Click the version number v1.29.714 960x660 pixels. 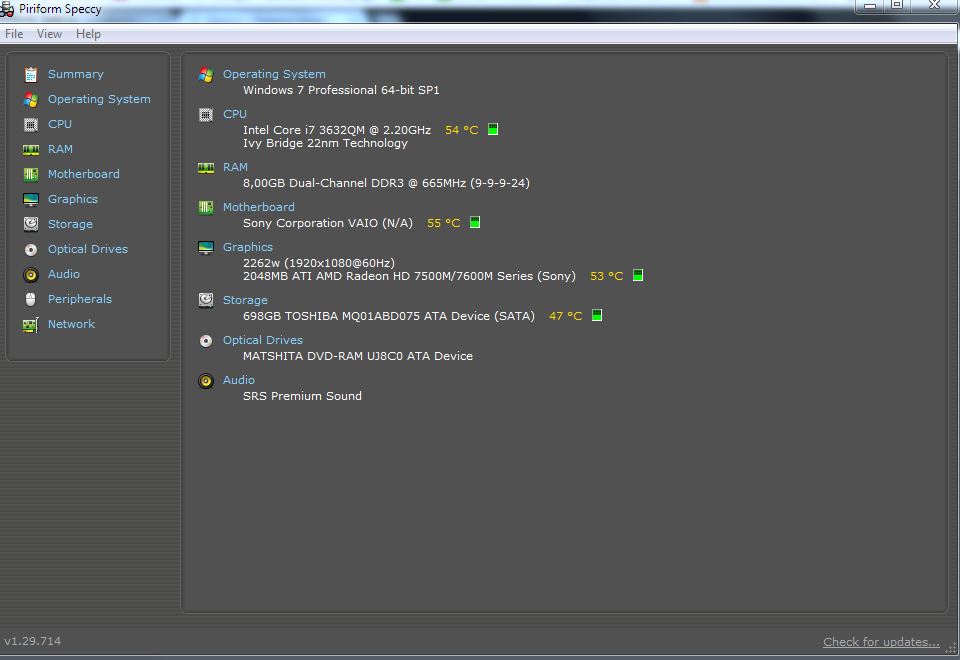pyautogui.click(x=32, y=641)
